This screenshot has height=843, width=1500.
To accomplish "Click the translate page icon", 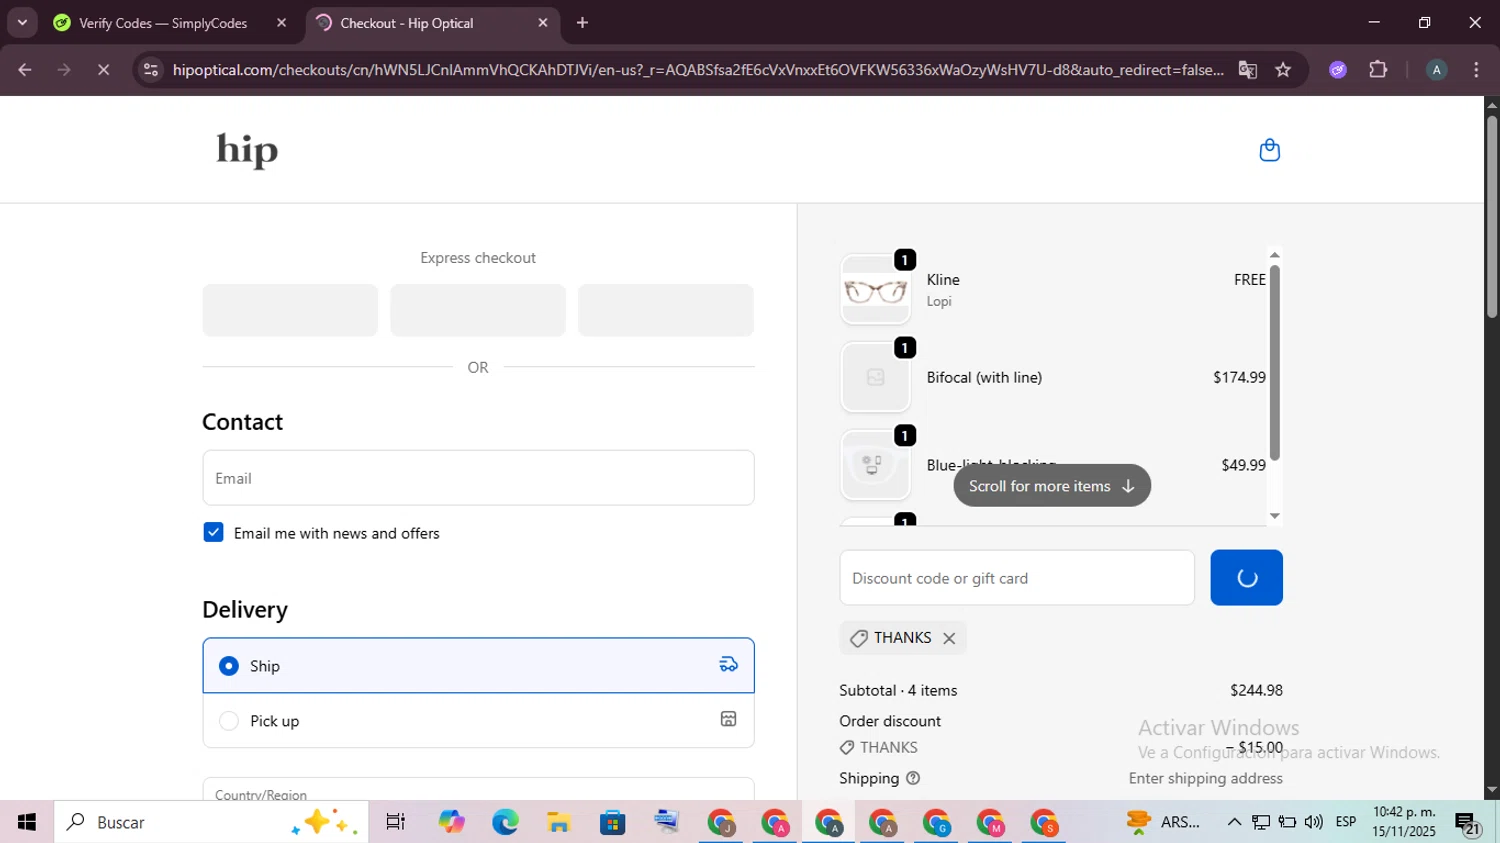I will pos(1247,70).
